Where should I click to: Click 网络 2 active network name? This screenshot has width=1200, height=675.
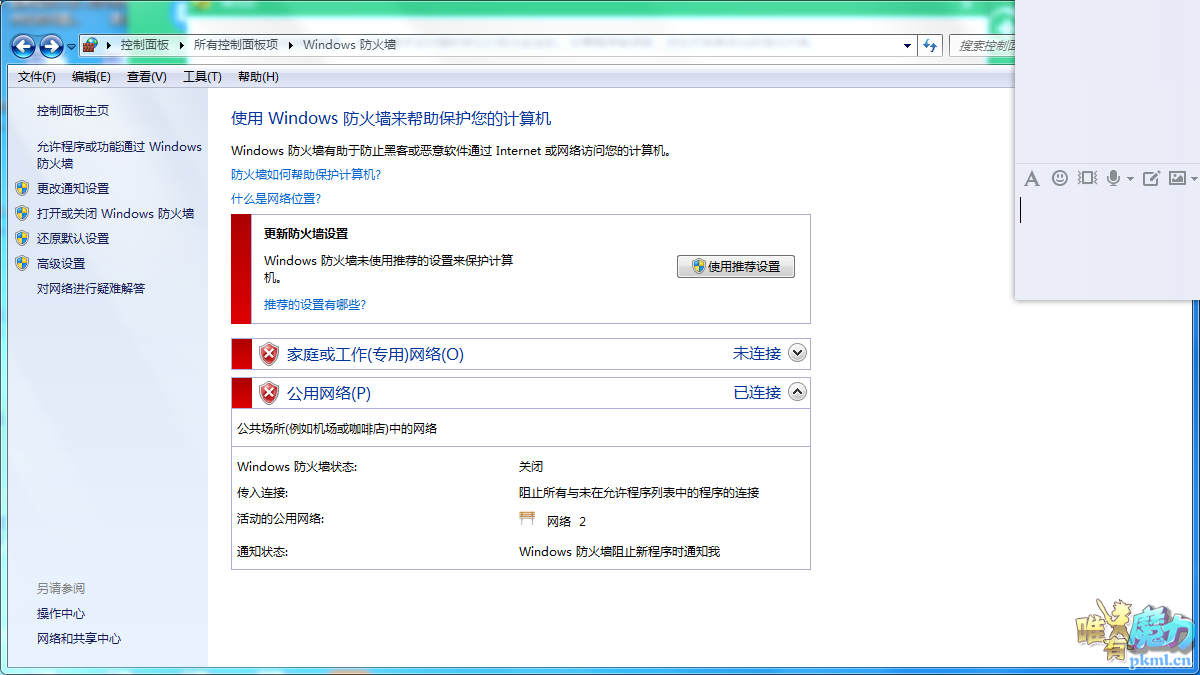566,521
